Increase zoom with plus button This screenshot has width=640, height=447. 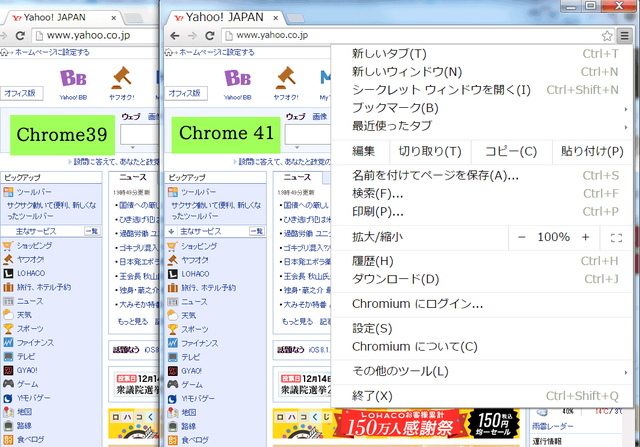[585, 237]
